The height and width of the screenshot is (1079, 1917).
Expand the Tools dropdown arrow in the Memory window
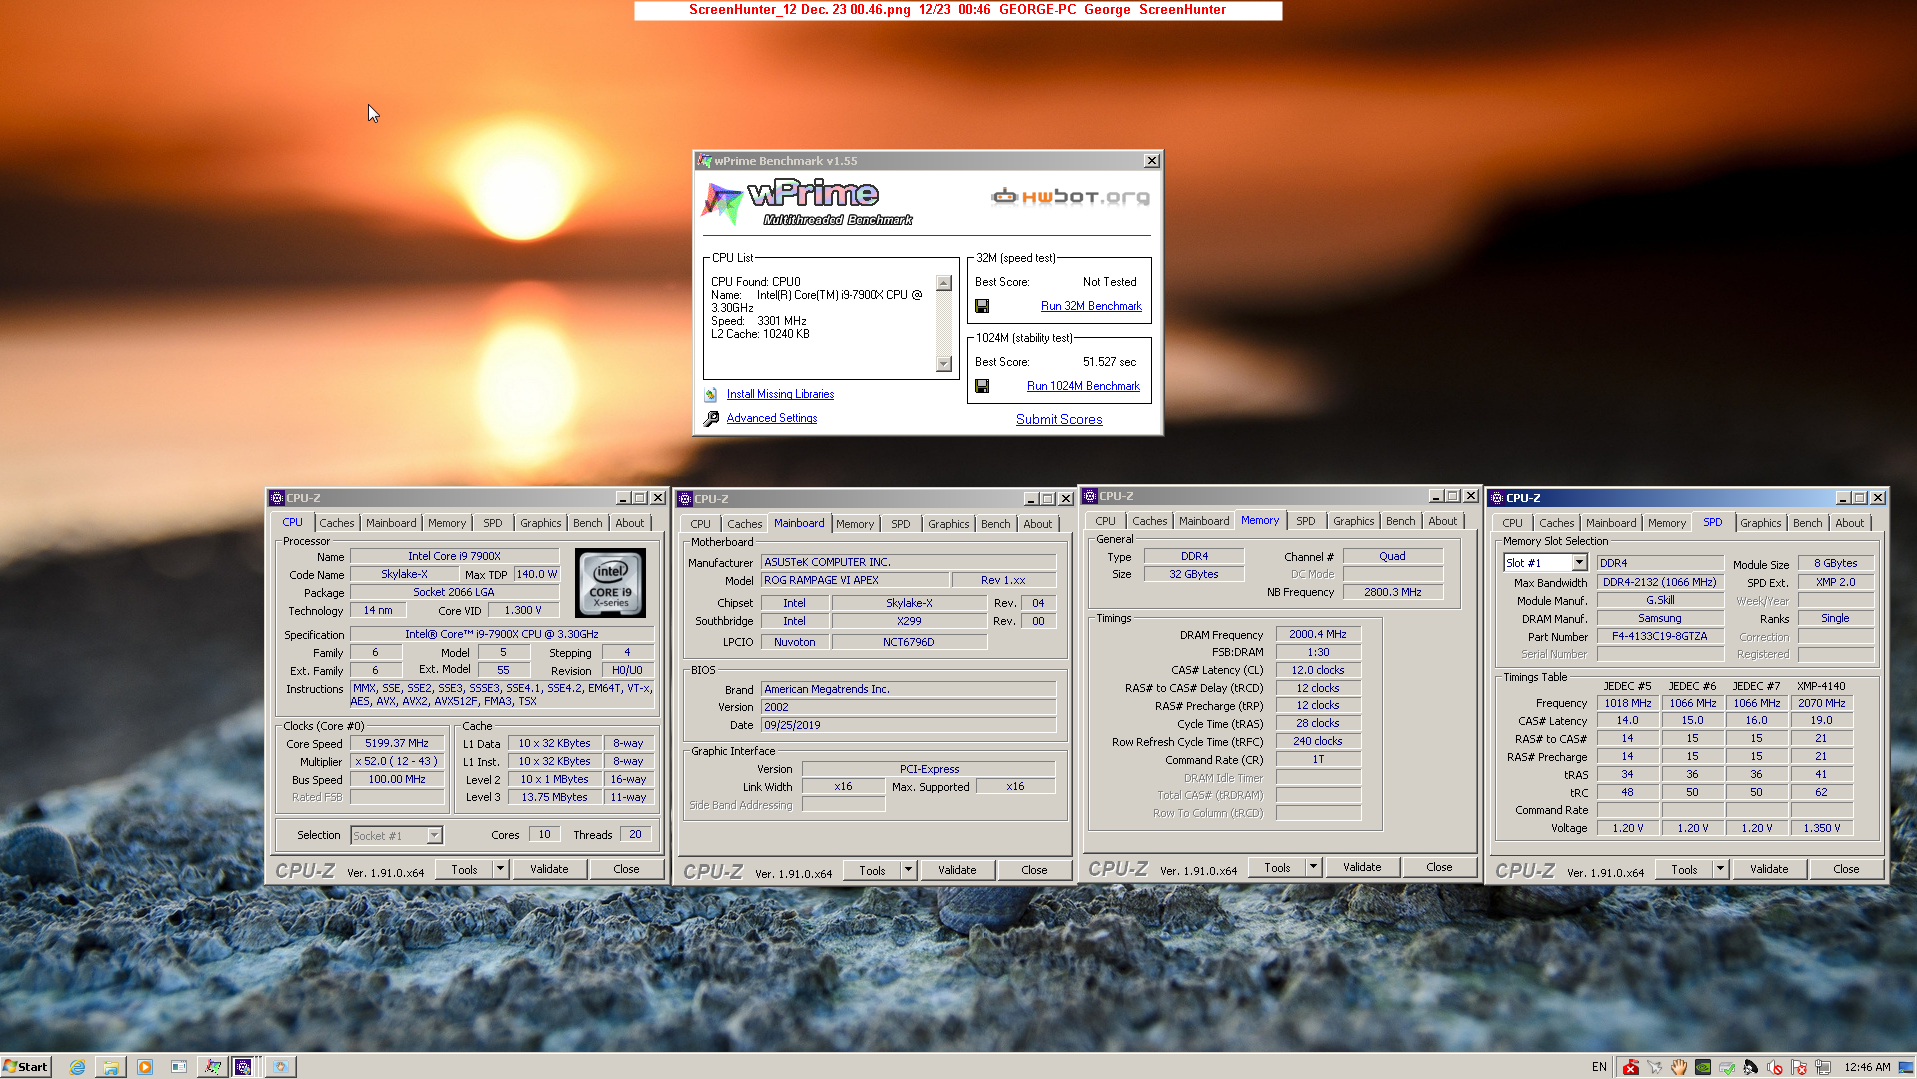(x=1313, y=867)
